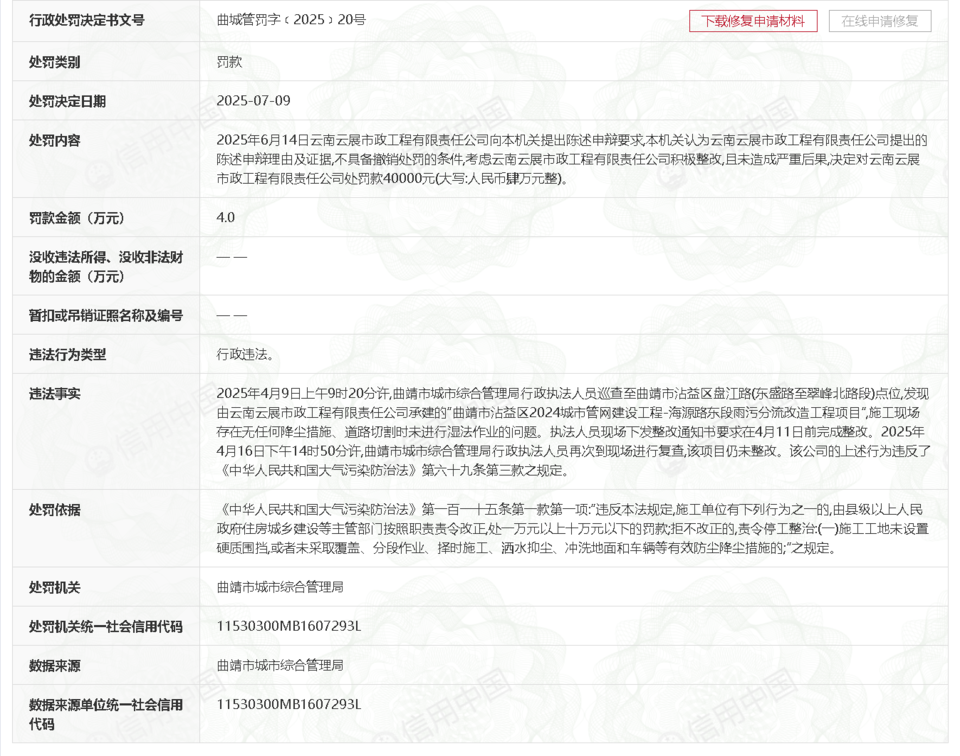The image size is (960, 756).
Task: Click 曲靖市城市综合管理局 in the 处罚机关 row
Action: (x=280, y=587)
